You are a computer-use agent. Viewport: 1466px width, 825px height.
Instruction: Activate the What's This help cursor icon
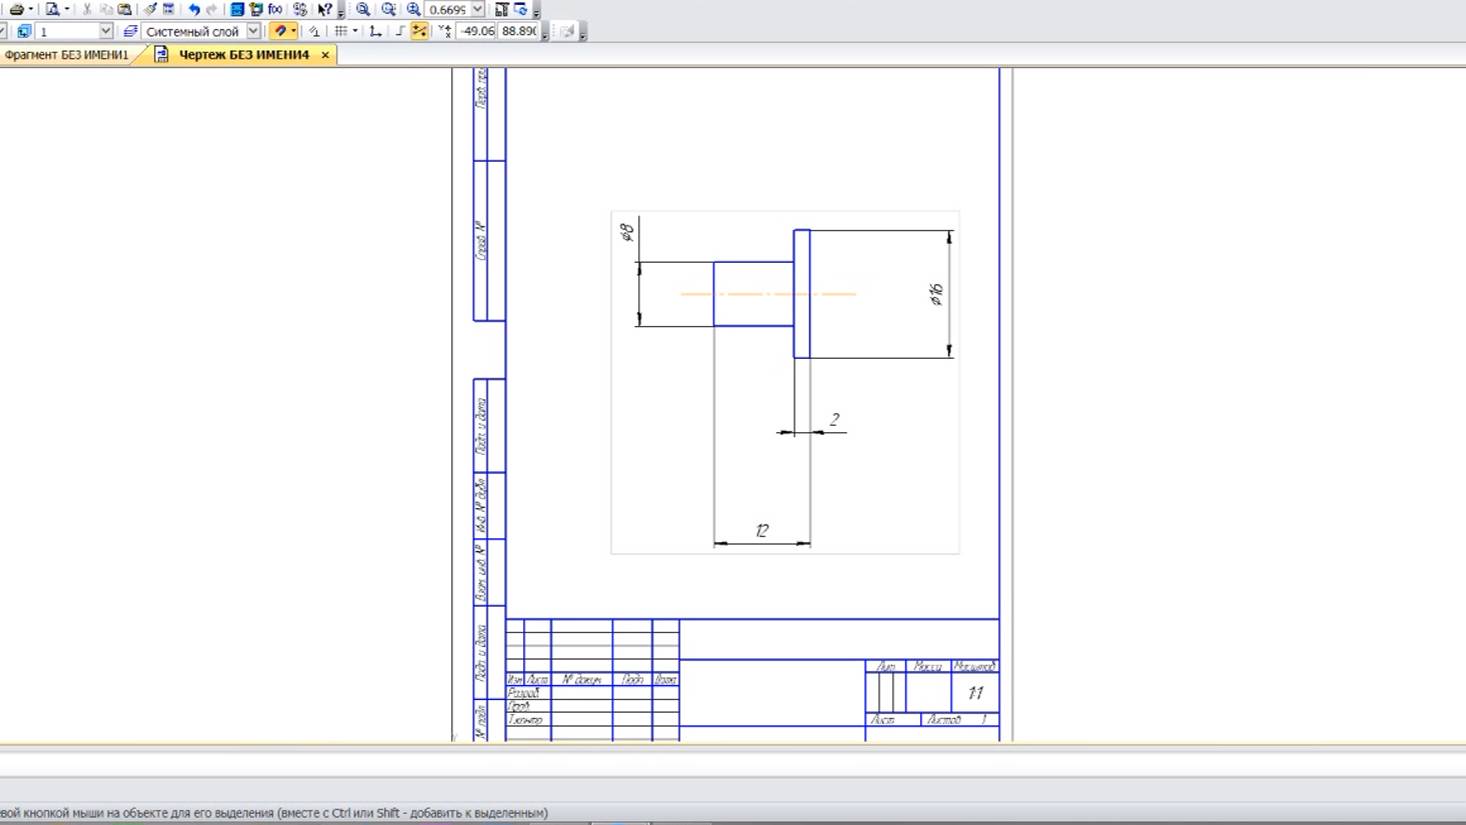pos(325,9)
